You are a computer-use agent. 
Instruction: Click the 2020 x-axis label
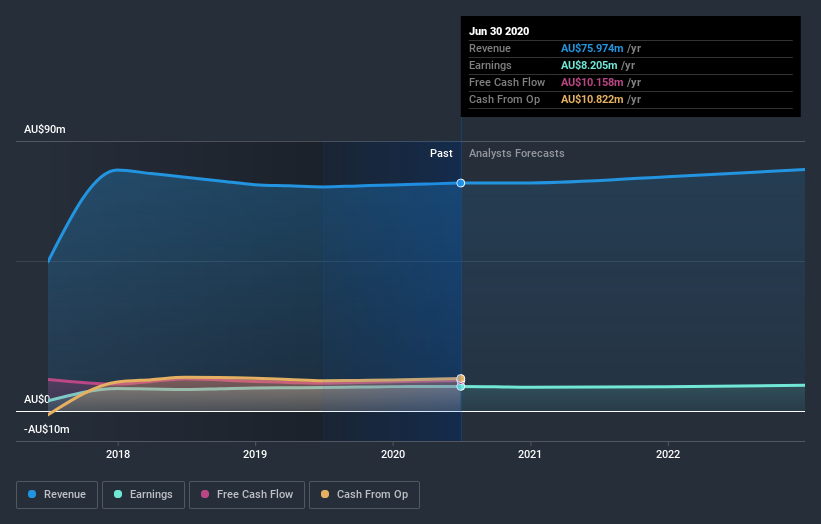point(393,454)
